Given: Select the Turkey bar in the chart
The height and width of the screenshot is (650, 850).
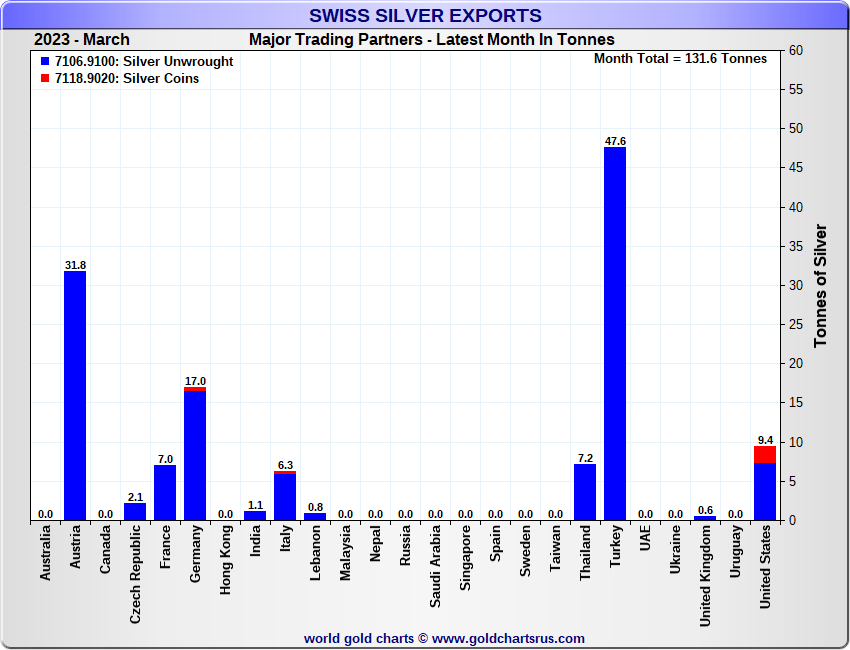Looking at the screenshot, I should click(x=615, y=335).
